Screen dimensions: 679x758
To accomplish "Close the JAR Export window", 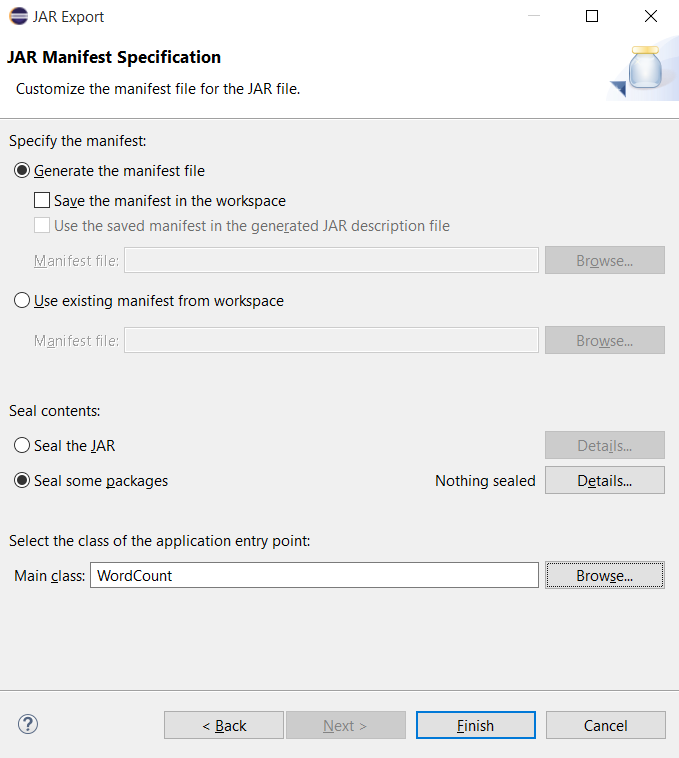I will coord(651,16).
